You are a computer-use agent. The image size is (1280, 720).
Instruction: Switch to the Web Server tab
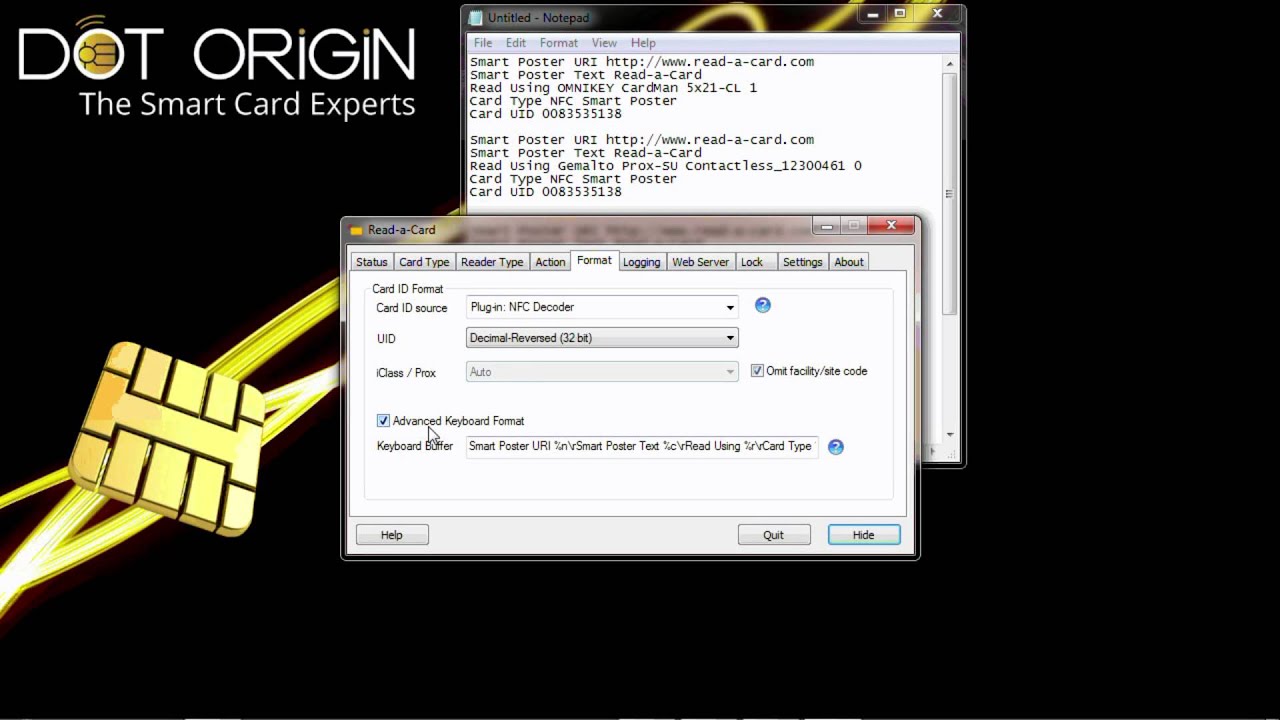coord(700,262)
